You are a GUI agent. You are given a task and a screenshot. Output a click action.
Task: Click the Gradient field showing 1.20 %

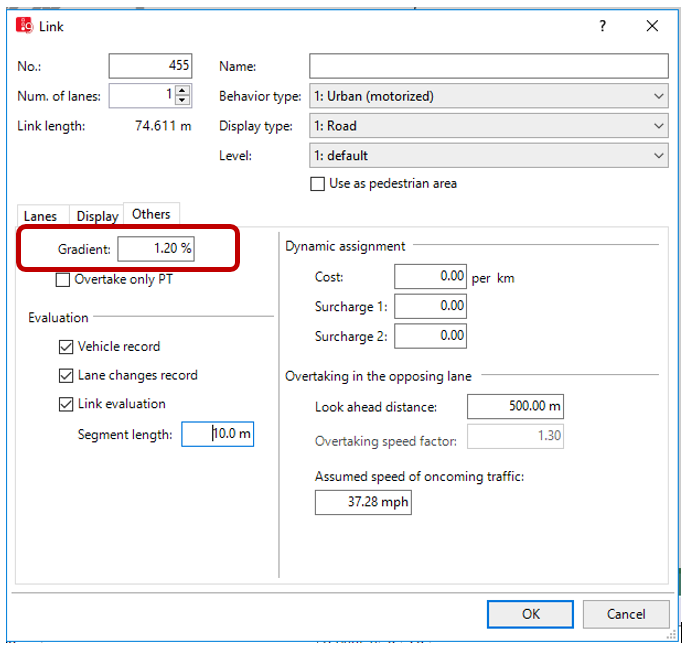[156, 249]
